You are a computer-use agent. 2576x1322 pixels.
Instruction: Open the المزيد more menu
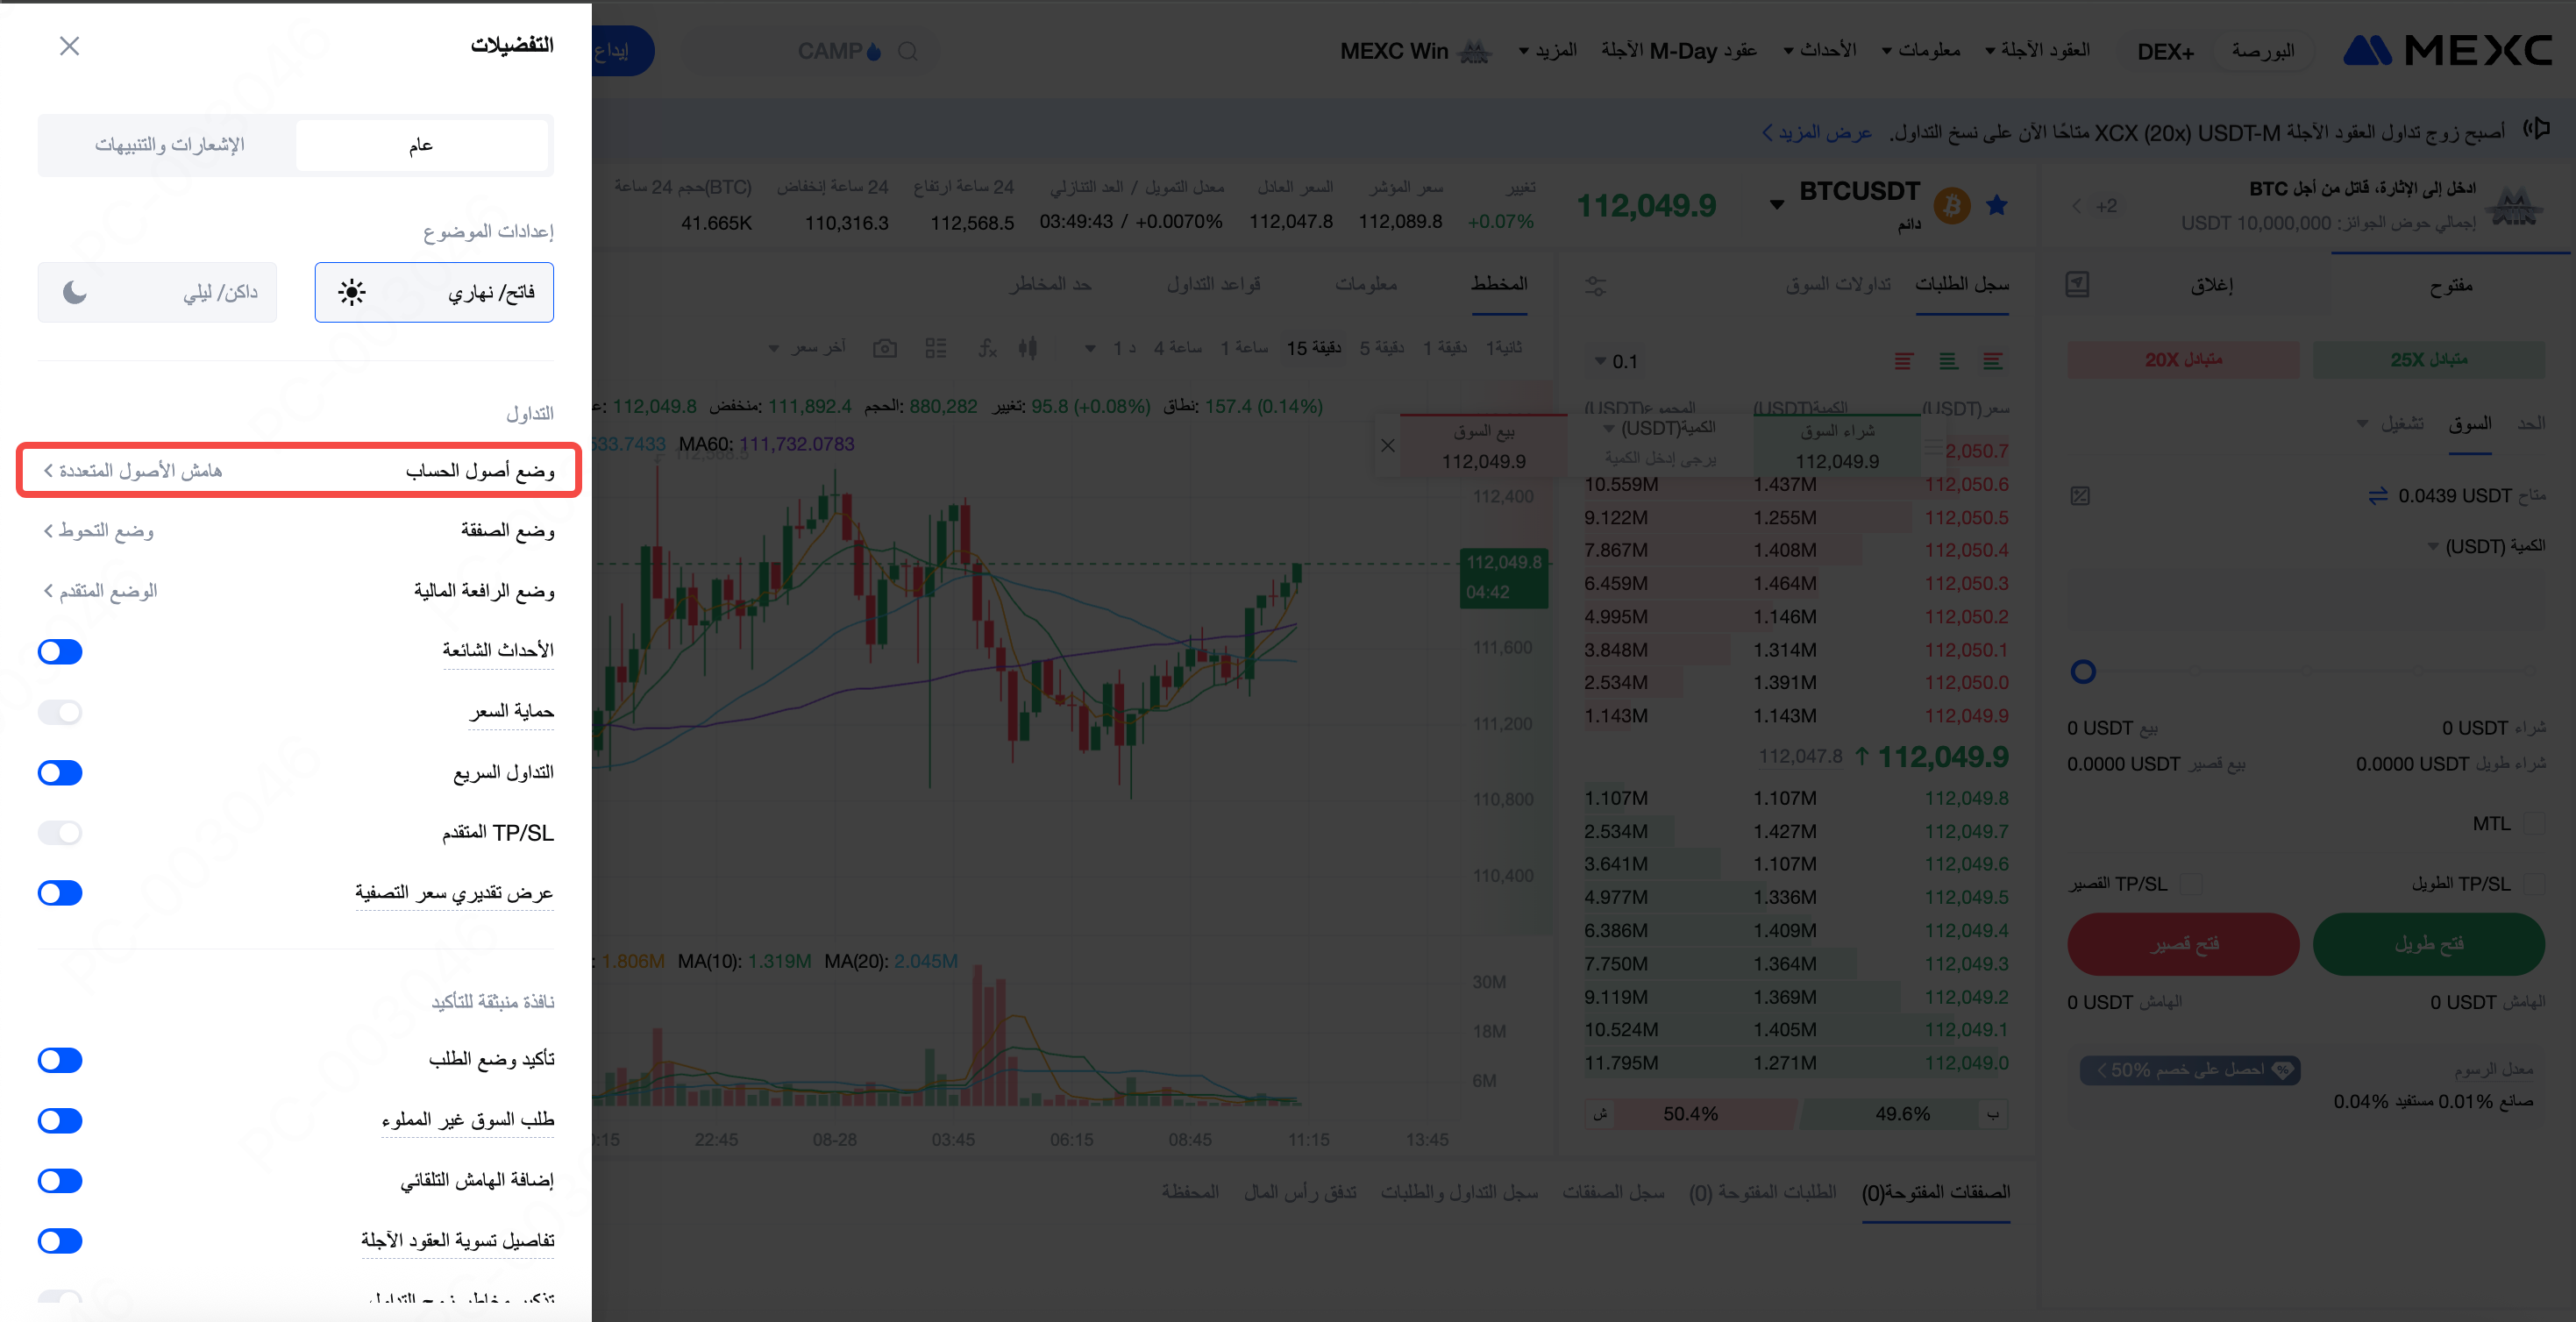(x=1548, y=50)
